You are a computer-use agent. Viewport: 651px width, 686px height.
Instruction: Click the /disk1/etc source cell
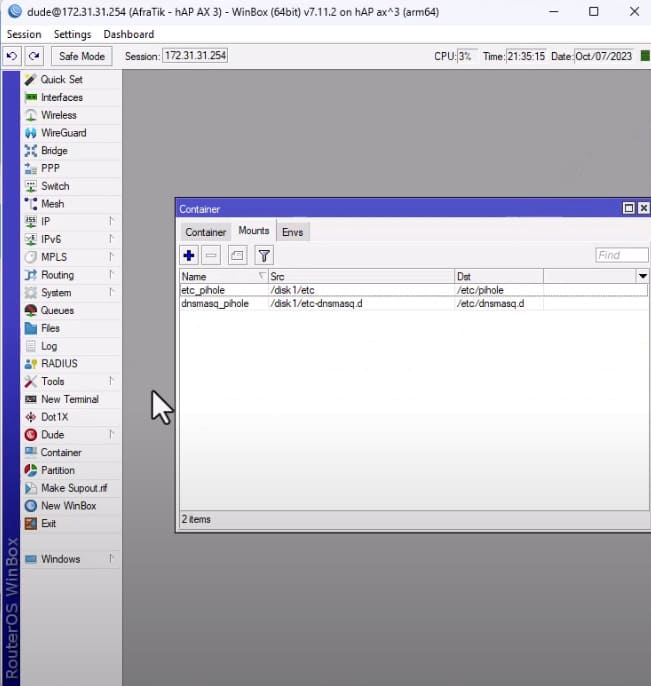(x=292, y=290)
